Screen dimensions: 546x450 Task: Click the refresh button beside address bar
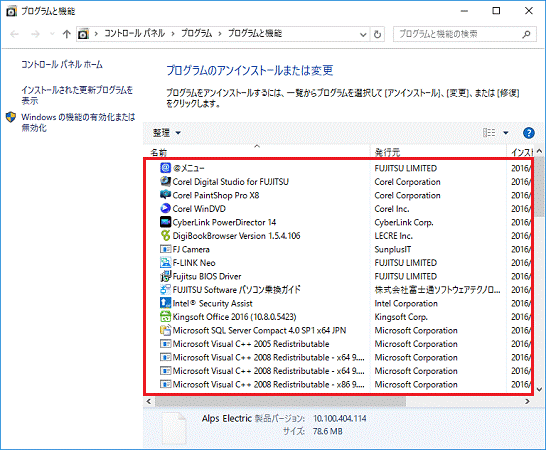click(377, 34)
